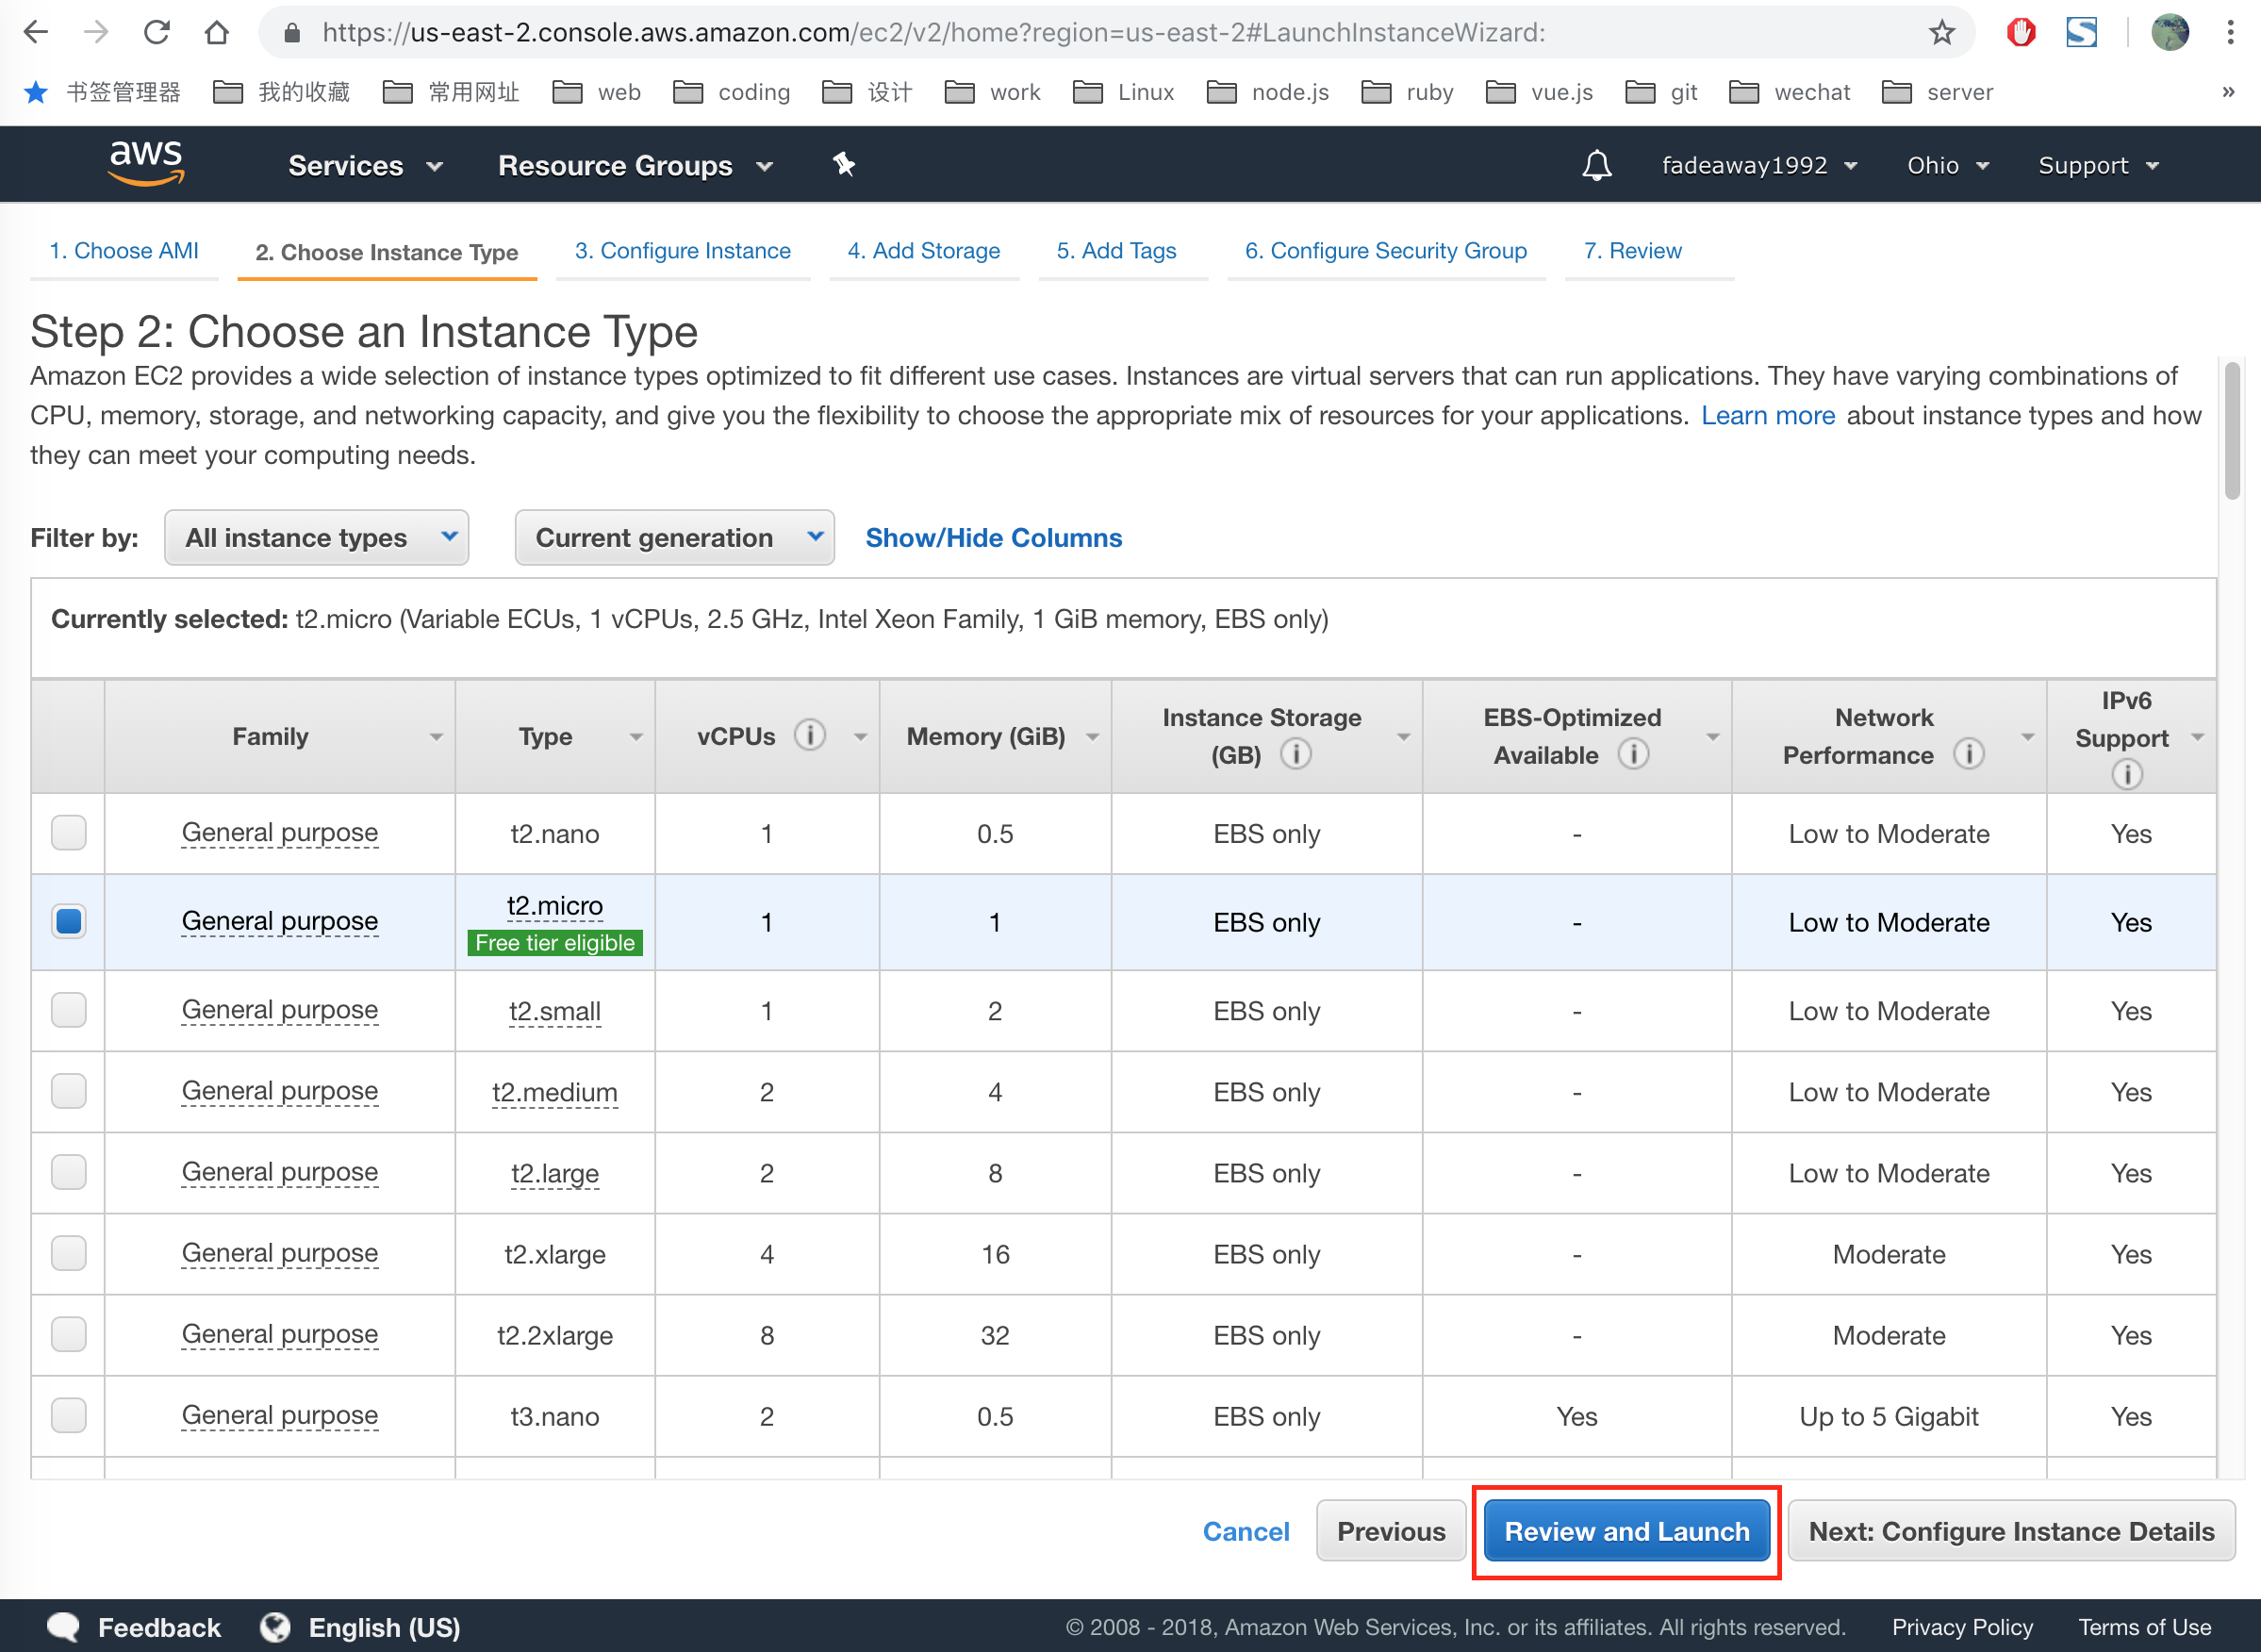Open Configure Security Group step tab
Screen dimensions: 2261x1652
[x=1385, y=251]
